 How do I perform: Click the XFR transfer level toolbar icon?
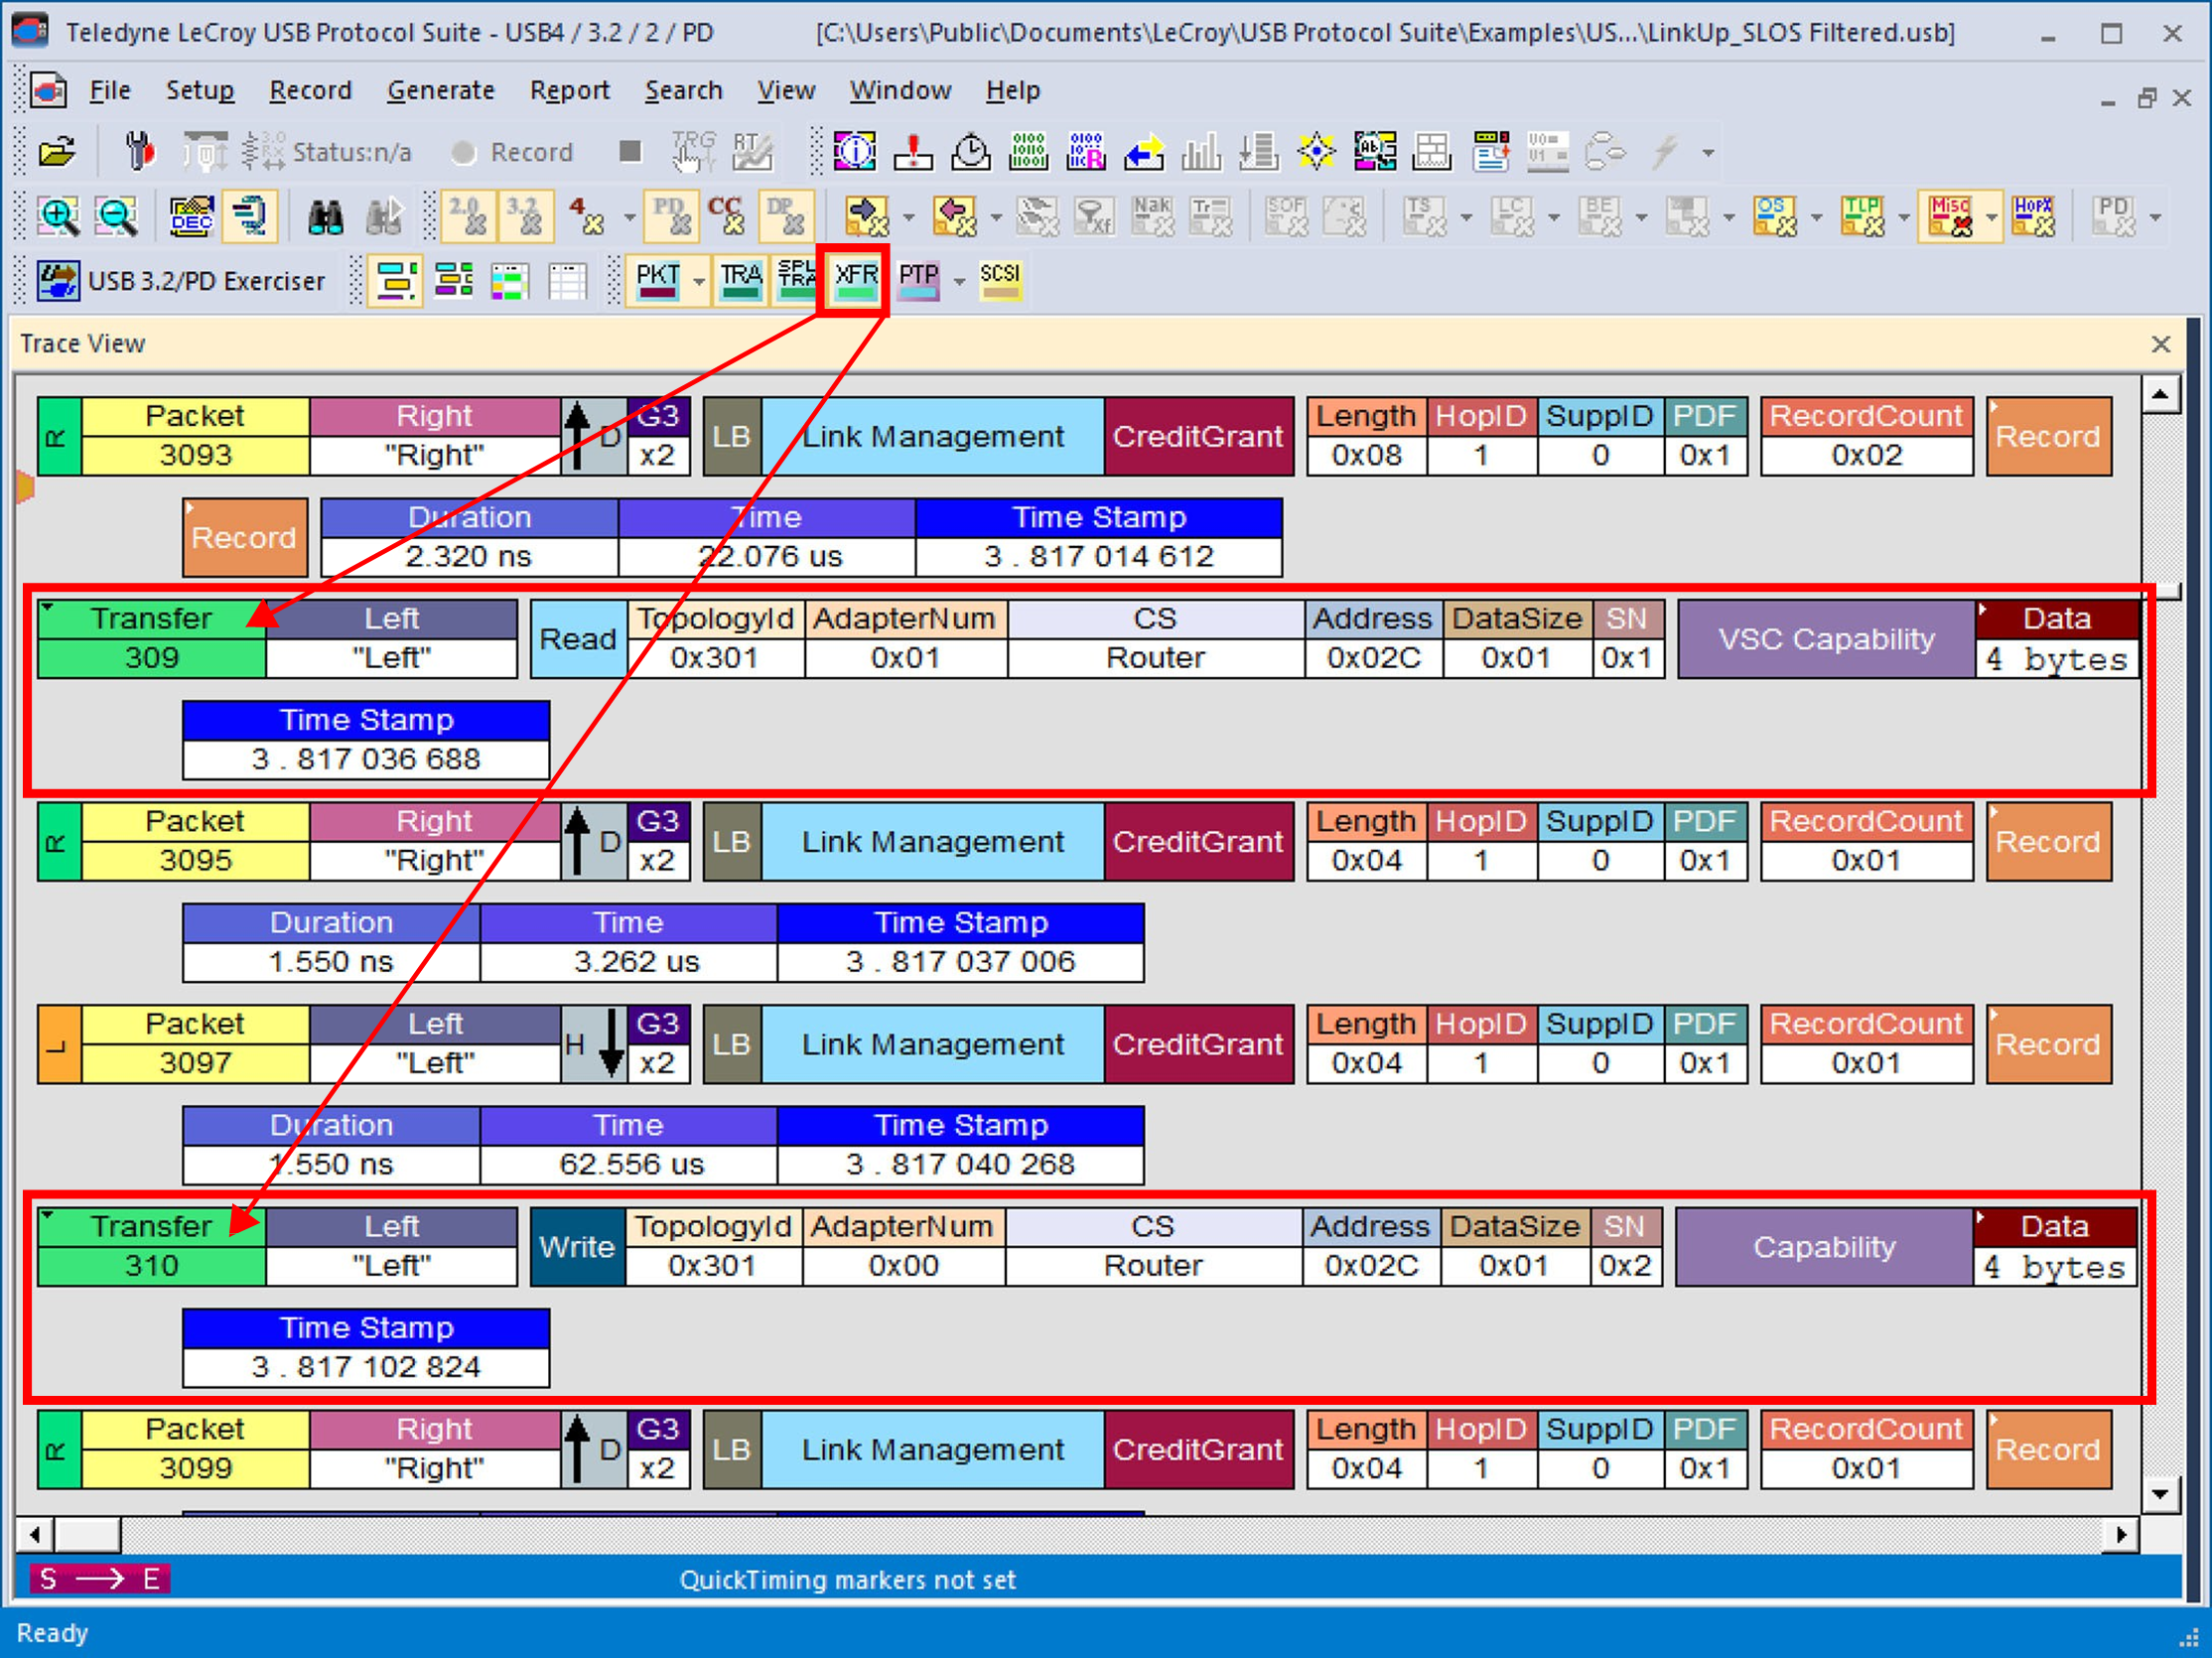[855, 281]
